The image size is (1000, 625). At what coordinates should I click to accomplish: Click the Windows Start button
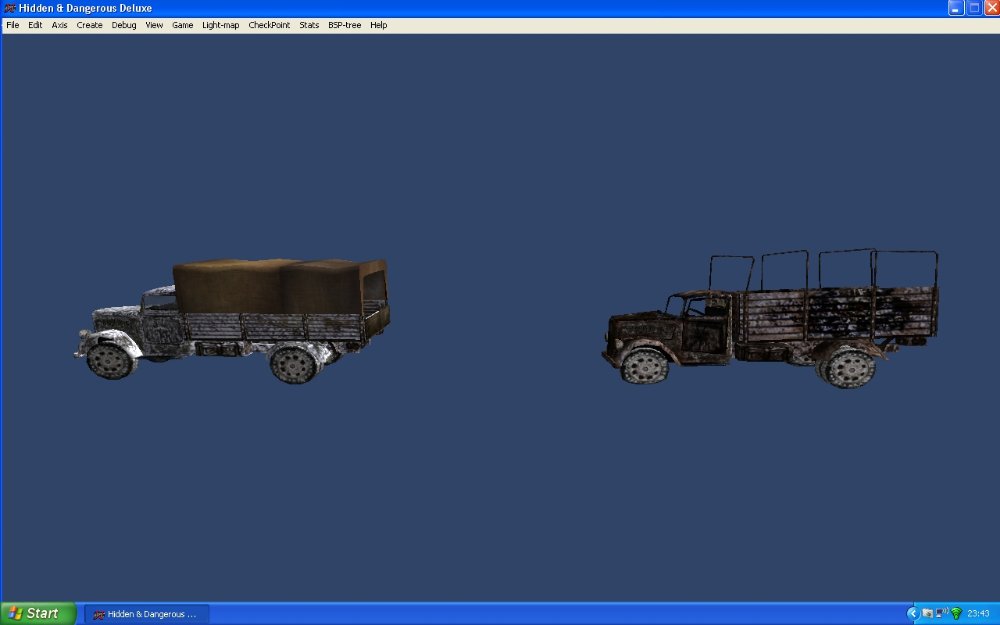(38, 614)
